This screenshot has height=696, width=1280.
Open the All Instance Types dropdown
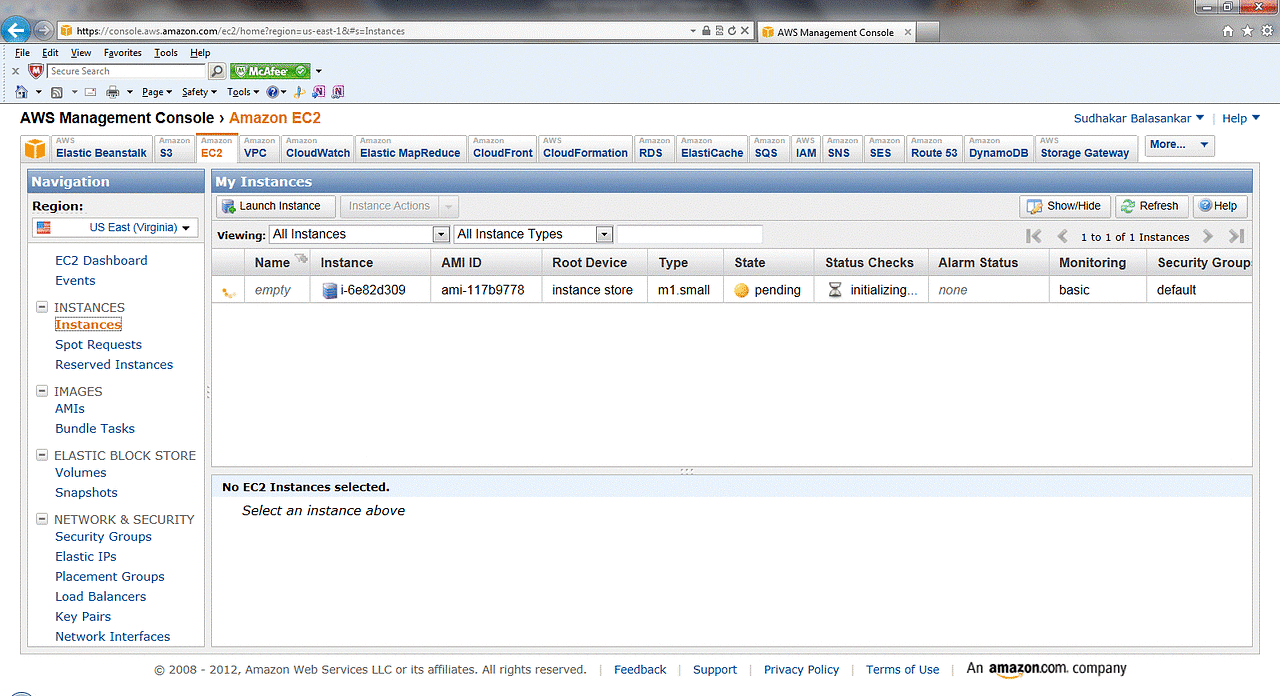(x=533, y=234)
